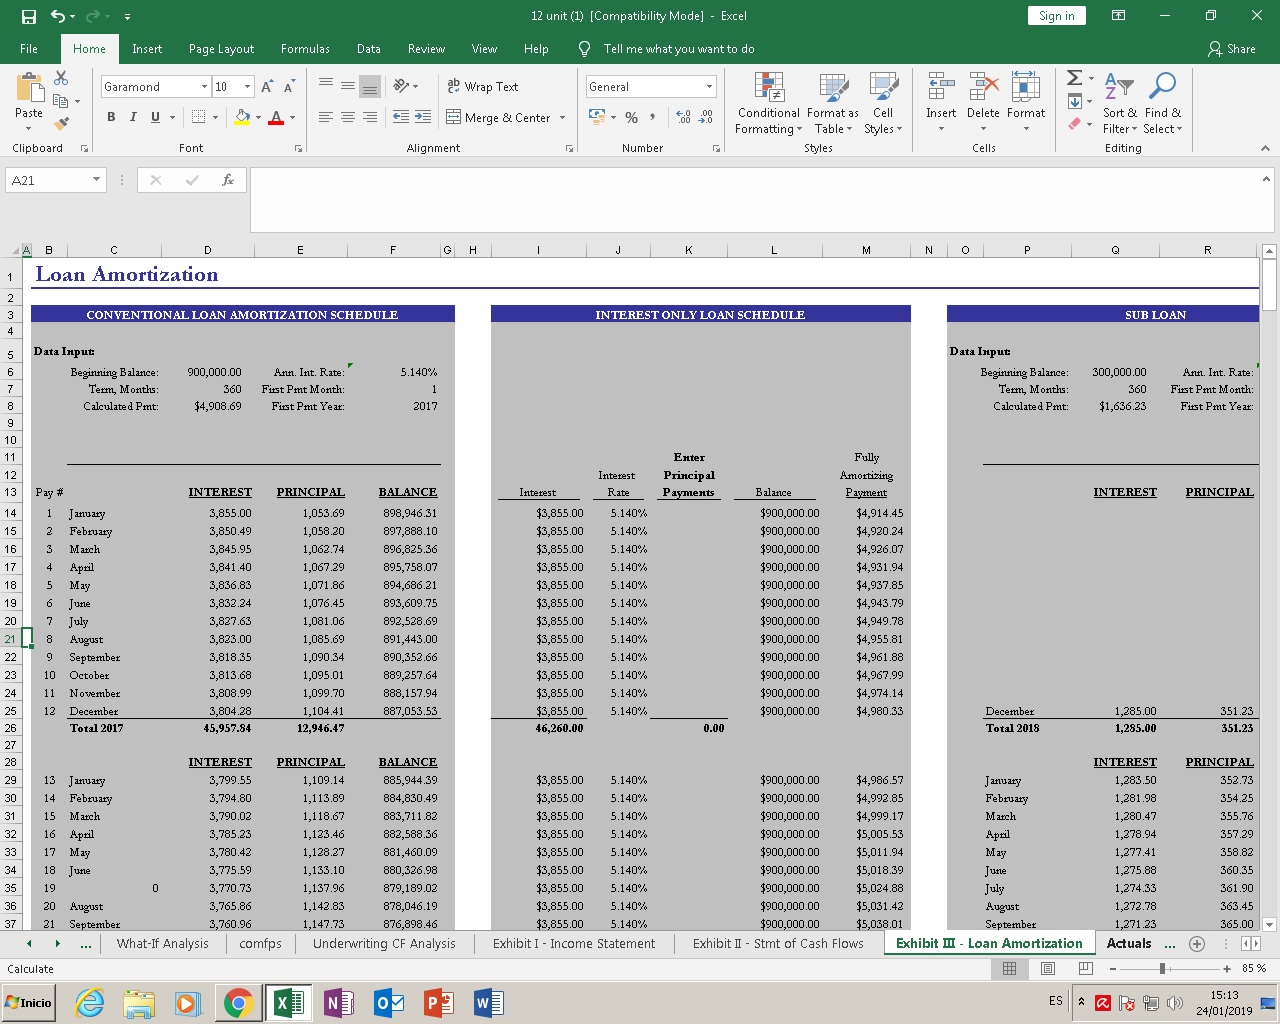1280x1024 pixels.
Task: Apply the Percent Style format
Action: (631, 117)
